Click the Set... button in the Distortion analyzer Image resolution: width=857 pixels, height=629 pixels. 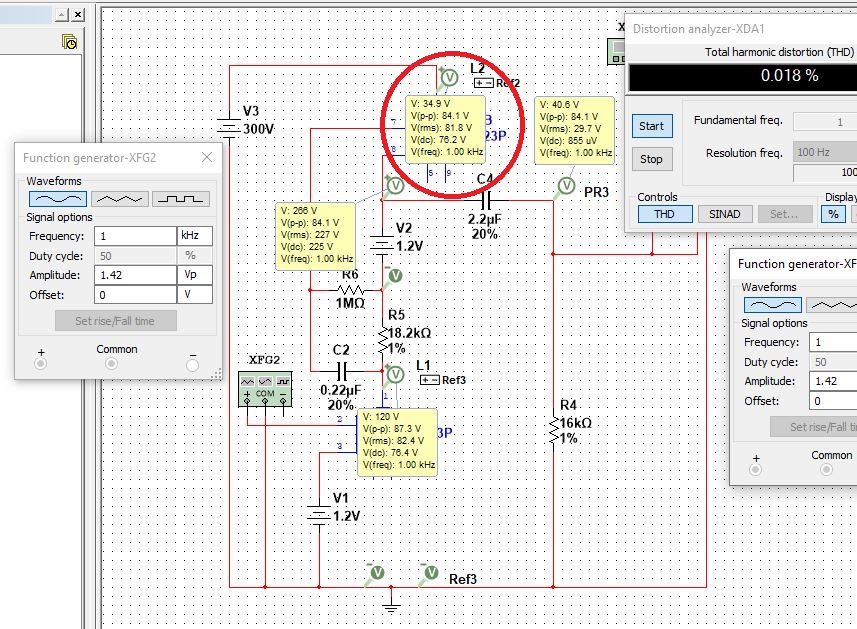[x=784, y=214]
